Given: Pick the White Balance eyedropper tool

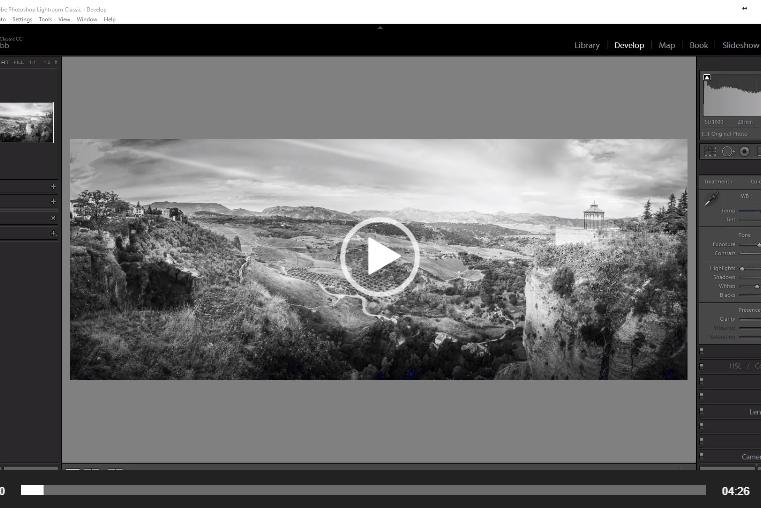Looking at the screenshot, I should pyautogui.click(x=711, y=201).
